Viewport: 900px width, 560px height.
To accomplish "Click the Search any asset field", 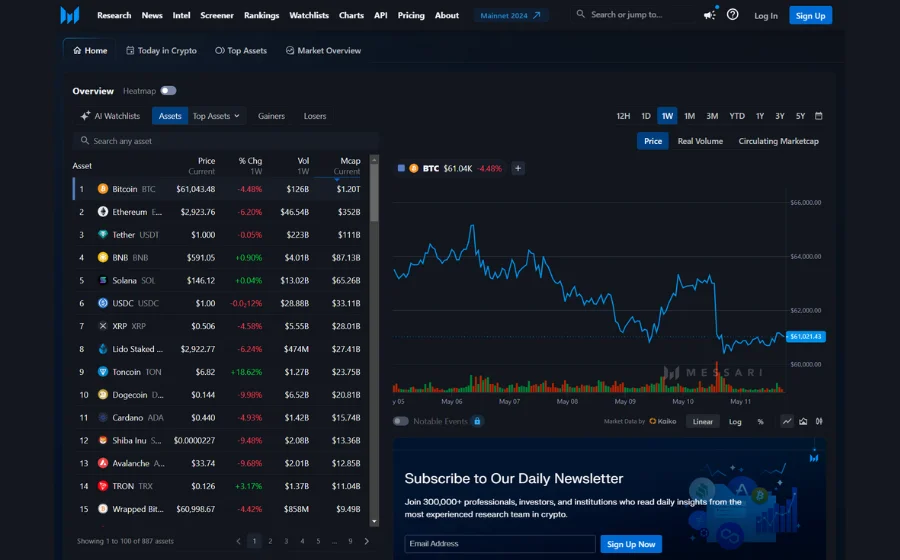I will click(x=225, y=141).
